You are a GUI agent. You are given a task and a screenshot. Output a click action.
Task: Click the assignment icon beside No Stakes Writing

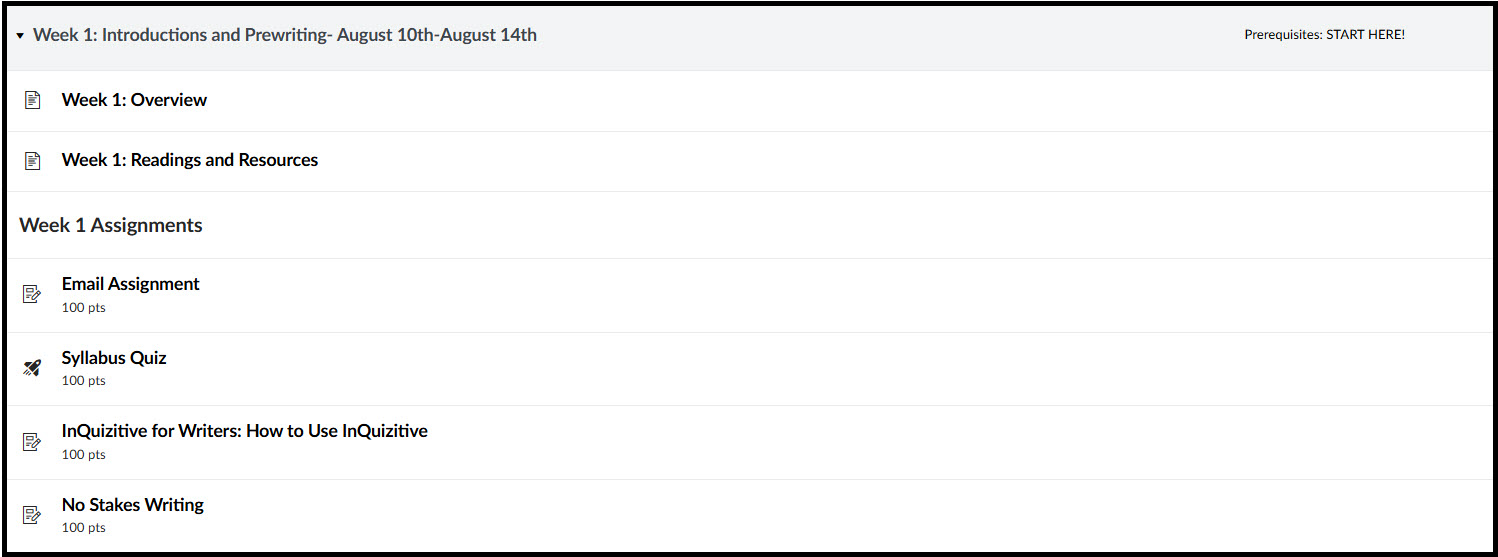[x=32, y=515]
